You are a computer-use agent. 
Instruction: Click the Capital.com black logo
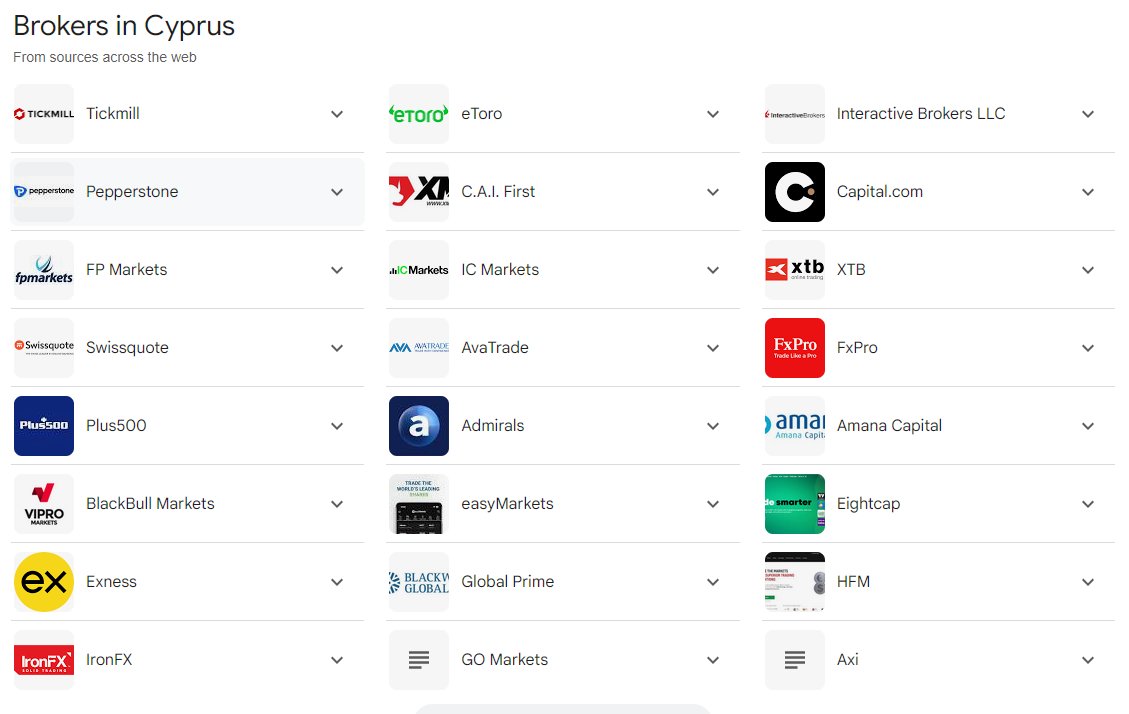point(795,191)
